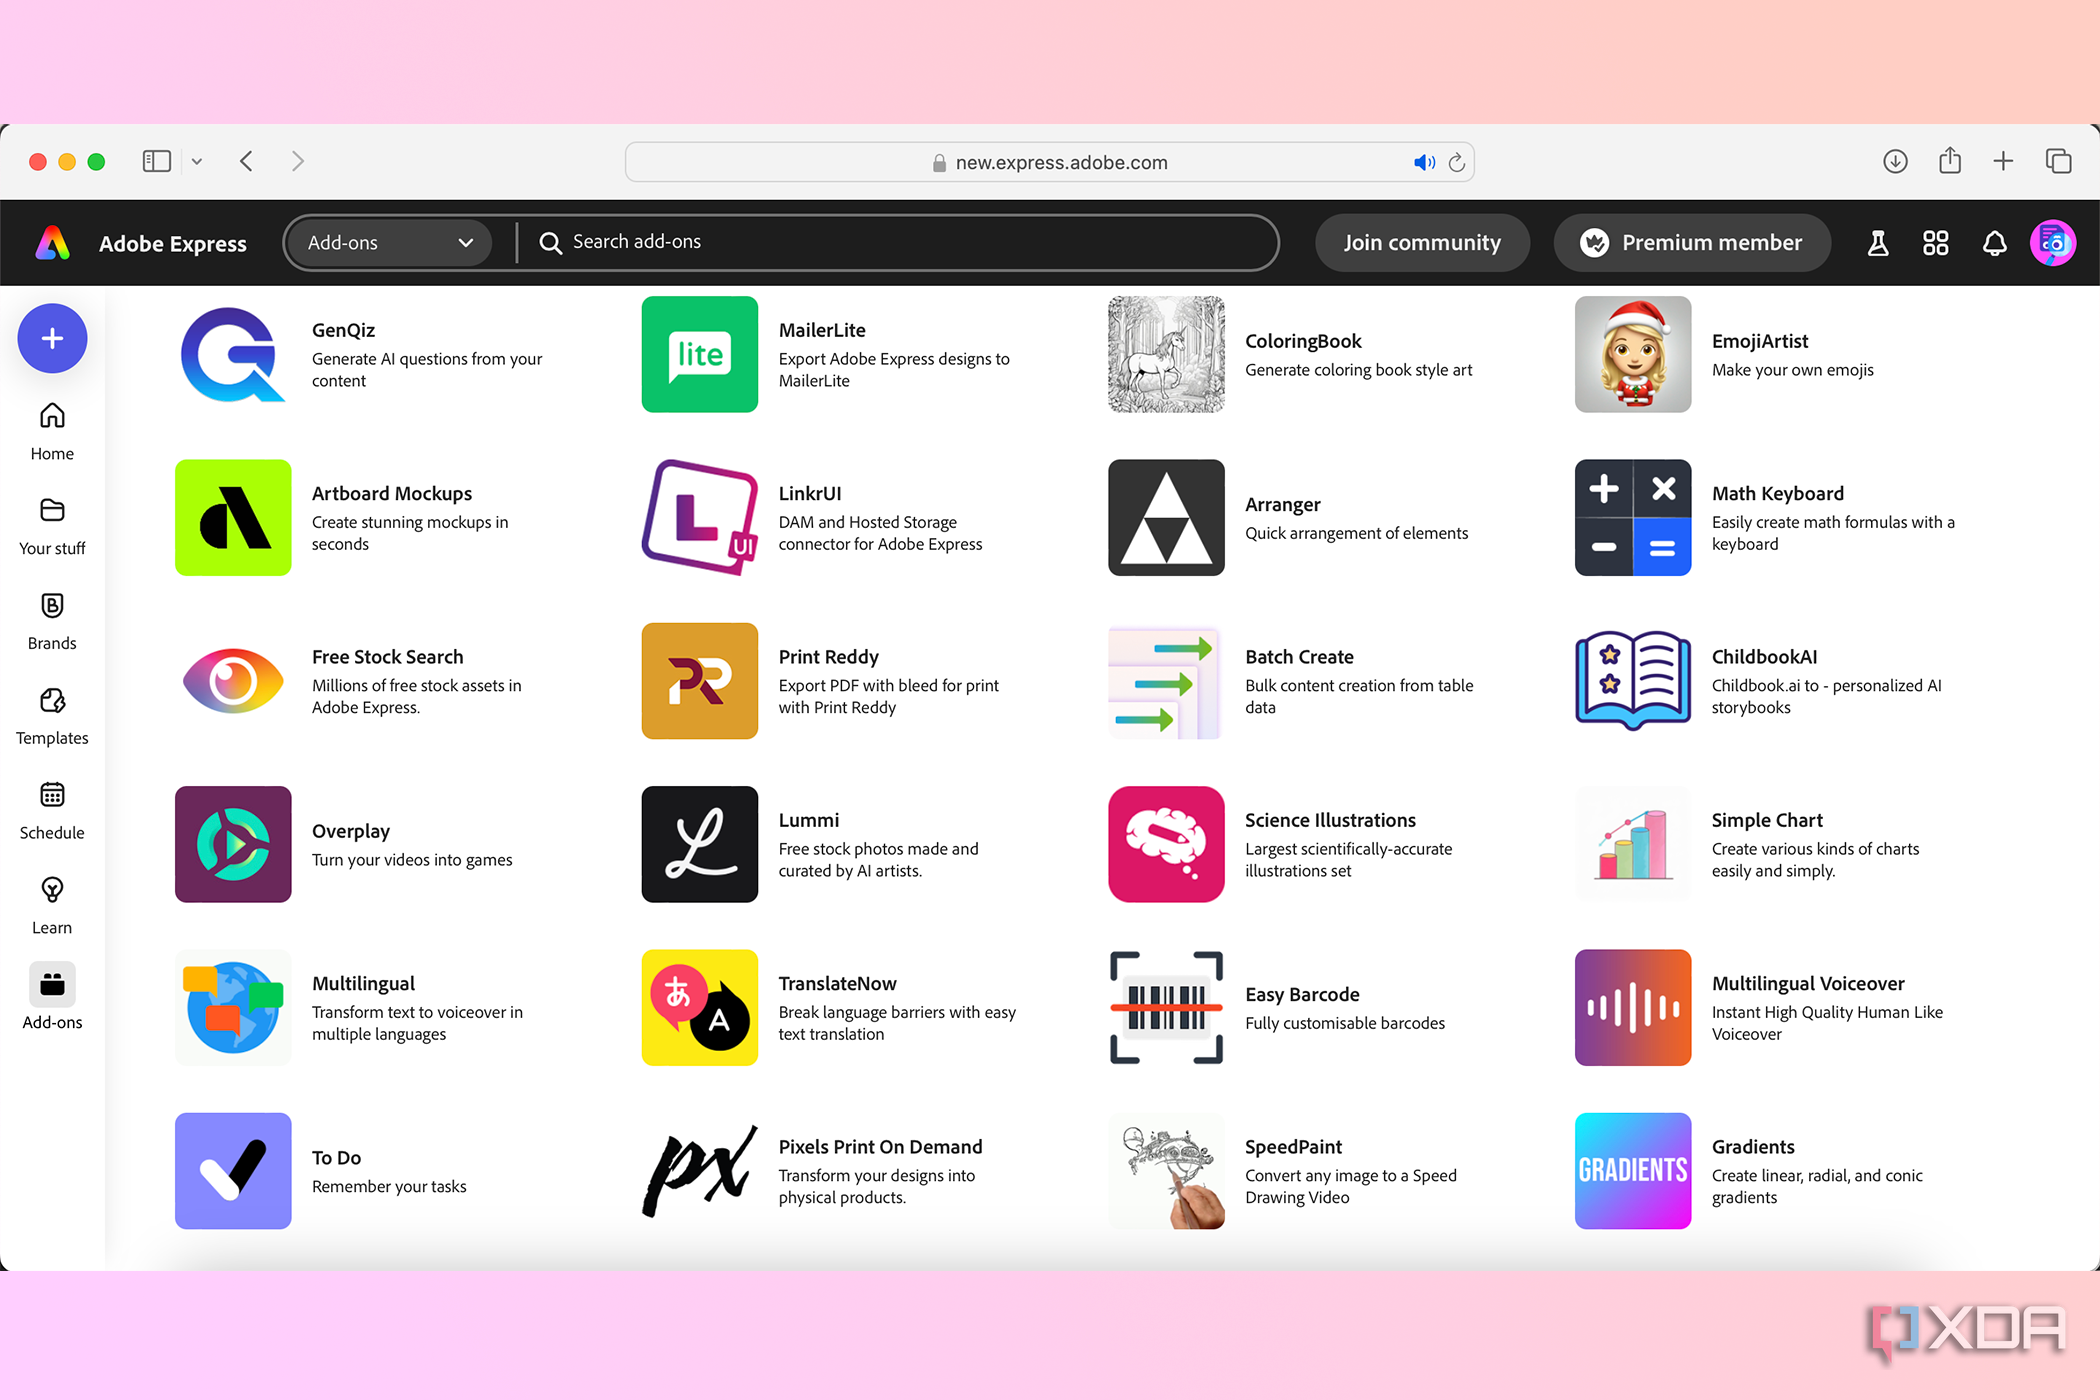The width and height of the screenshot is (2100, 1400).
Task: Open Learn lightbulb in sidebar
Action: tap(52, 907)
